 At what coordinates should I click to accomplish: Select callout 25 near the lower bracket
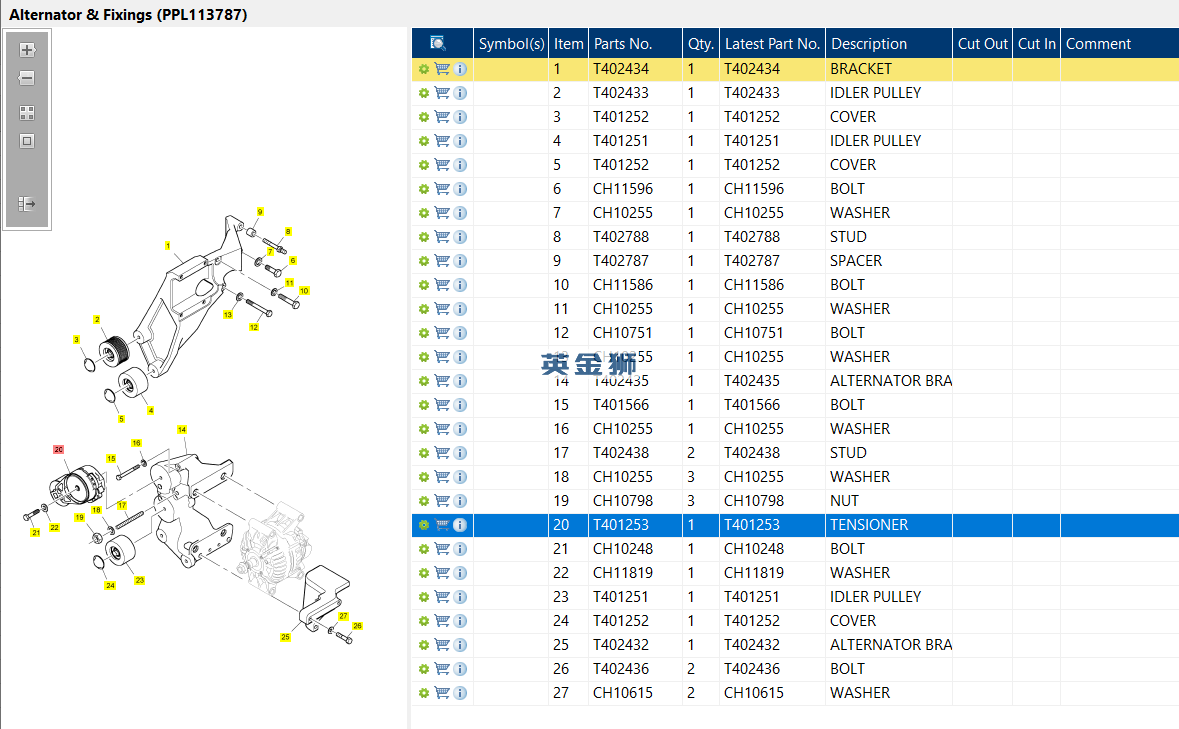(286, 637)
